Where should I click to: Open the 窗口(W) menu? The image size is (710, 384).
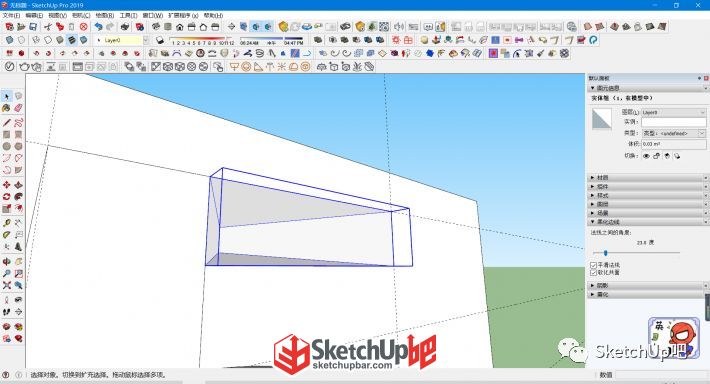click(x=153, y=15)
